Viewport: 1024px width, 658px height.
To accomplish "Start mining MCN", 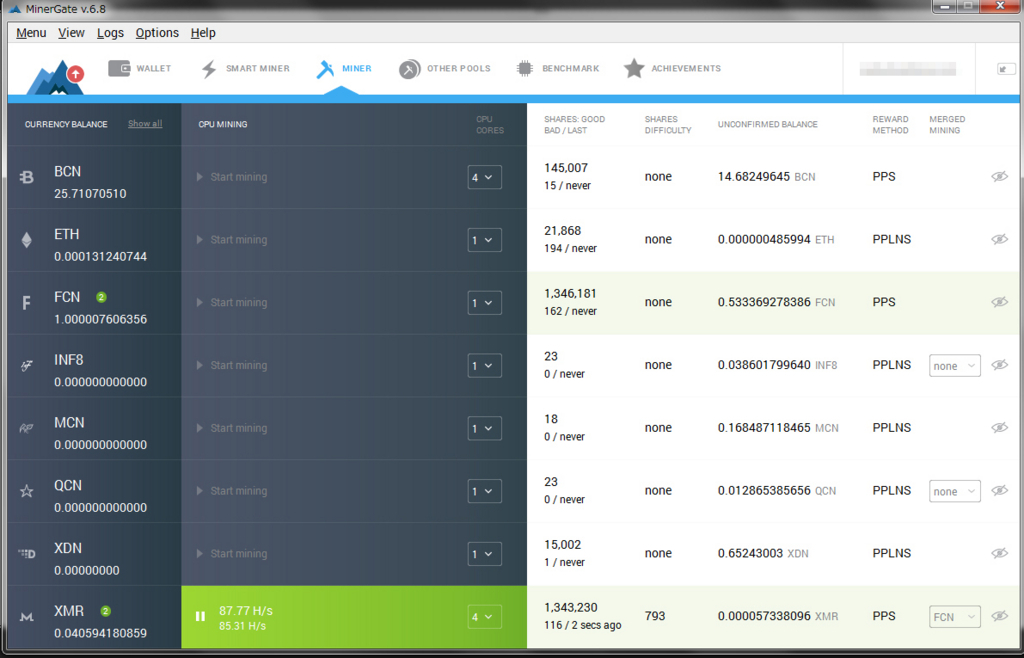I will 232,428.
